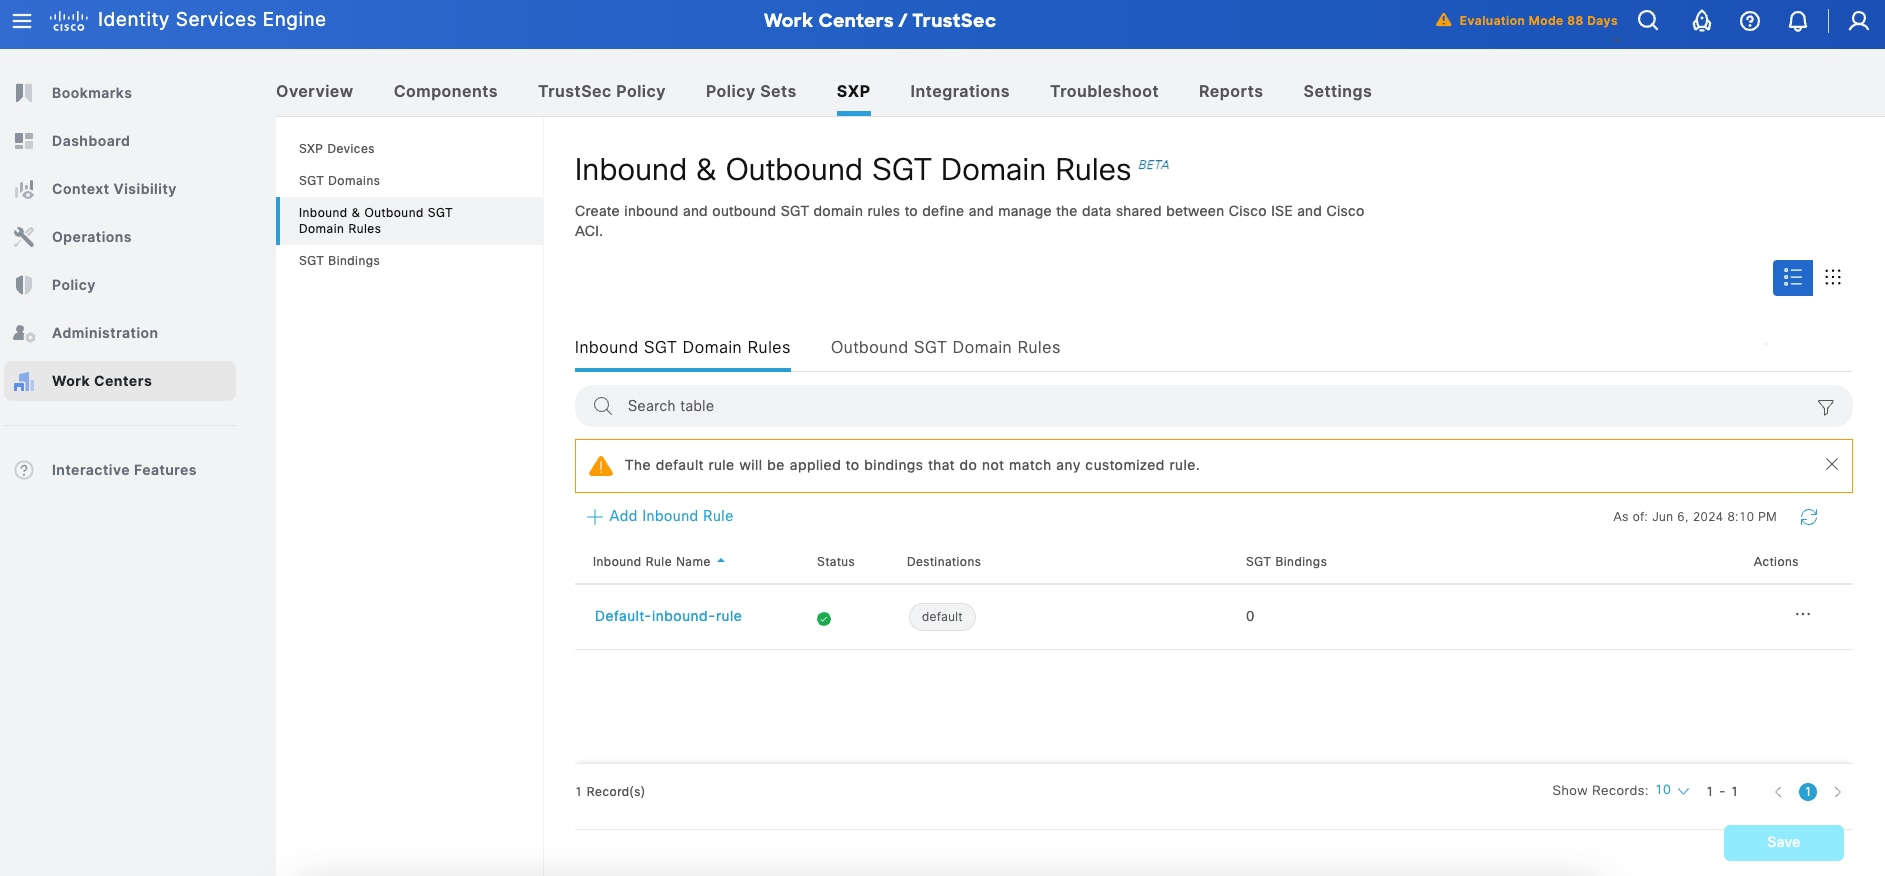Switch to grid view layout
The width and height of the screenshot is (1885, 876).
tap(1832, 278)
